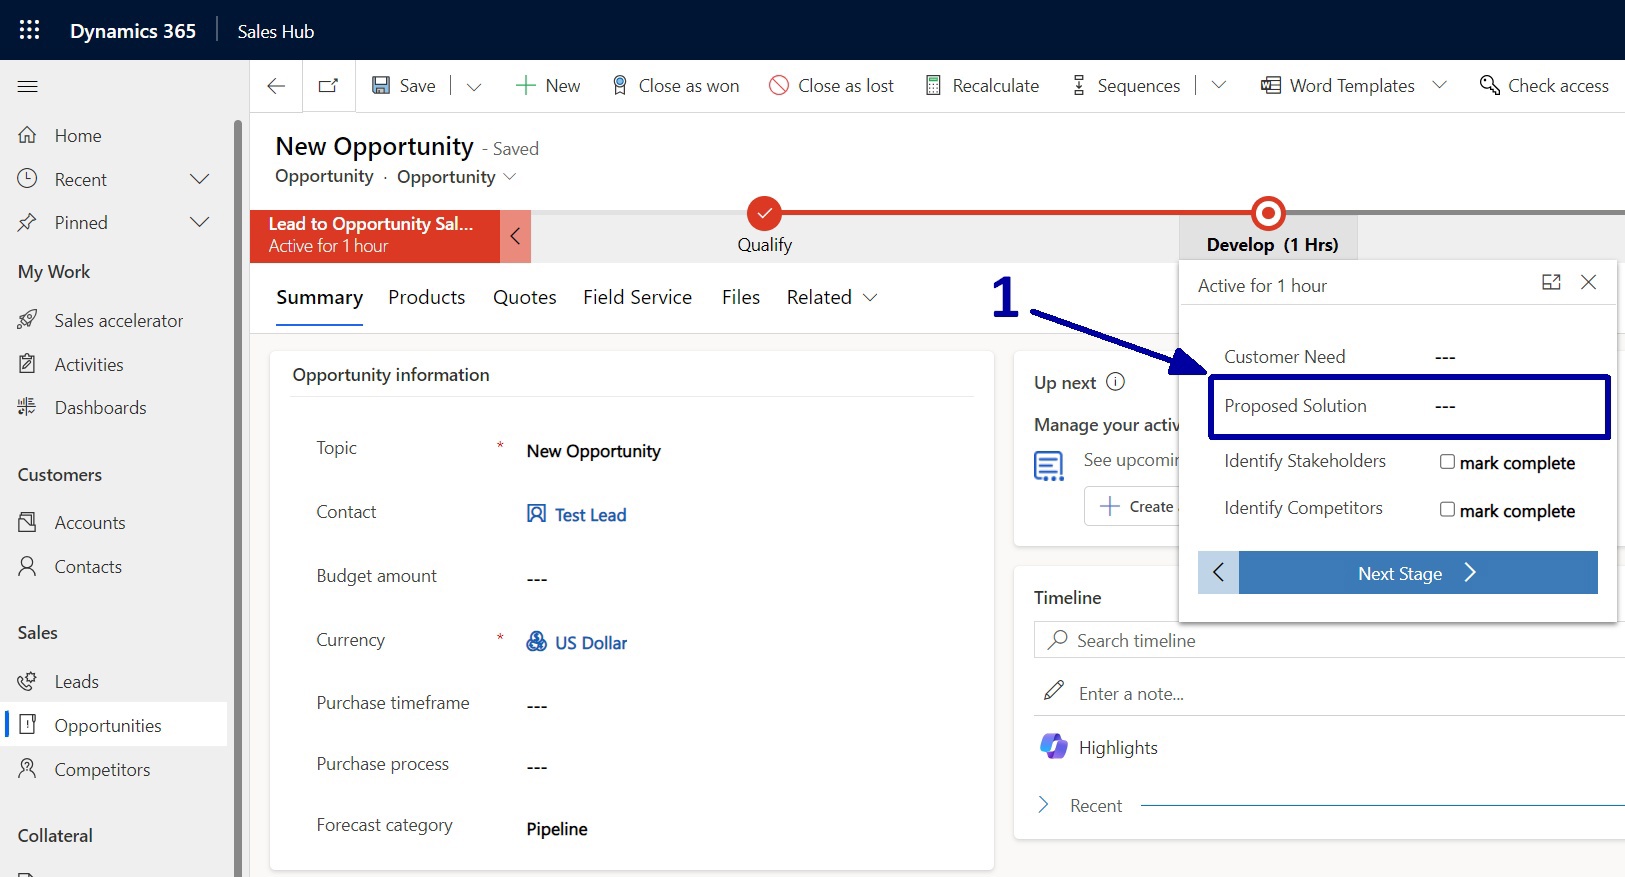Create a New record from command bar

[x=547, y=86]
